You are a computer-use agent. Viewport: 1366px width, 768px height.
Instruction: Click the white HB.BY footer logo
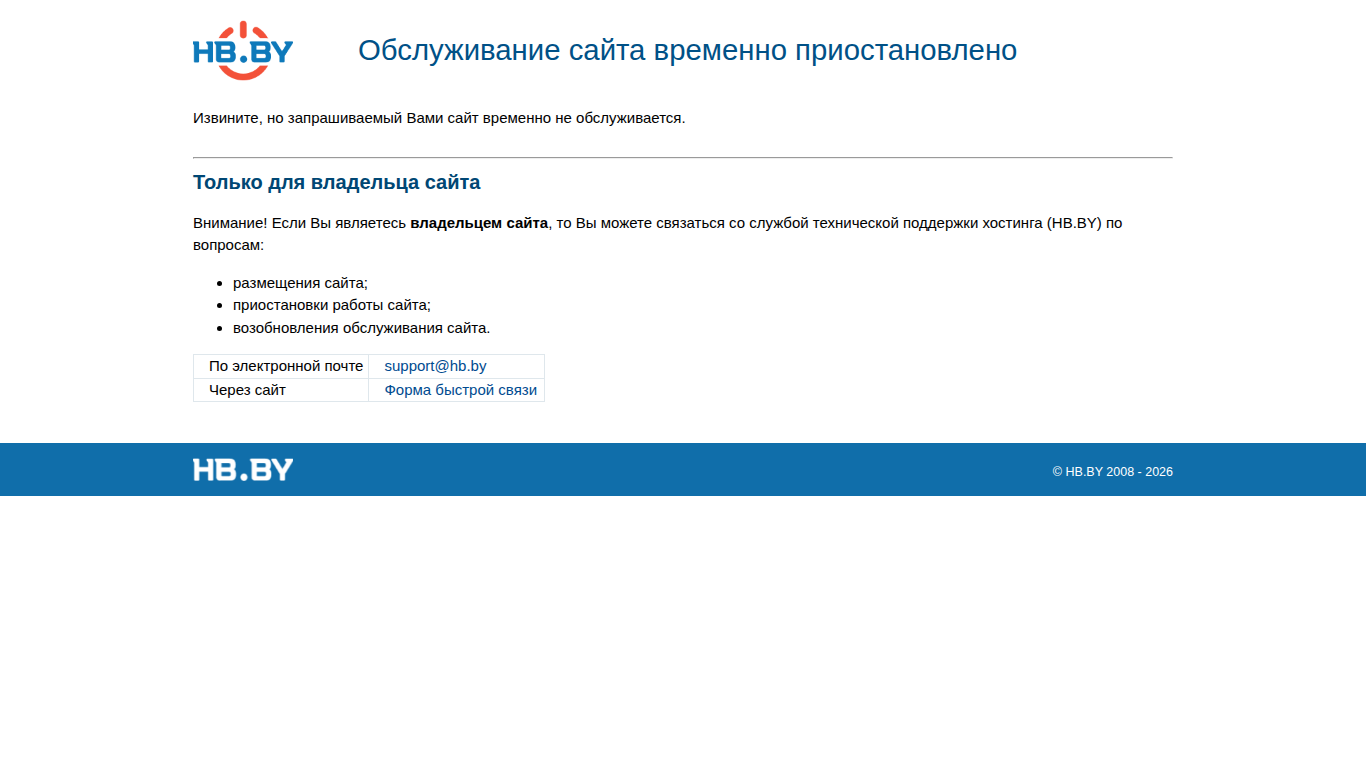click(x=243, y=470)
